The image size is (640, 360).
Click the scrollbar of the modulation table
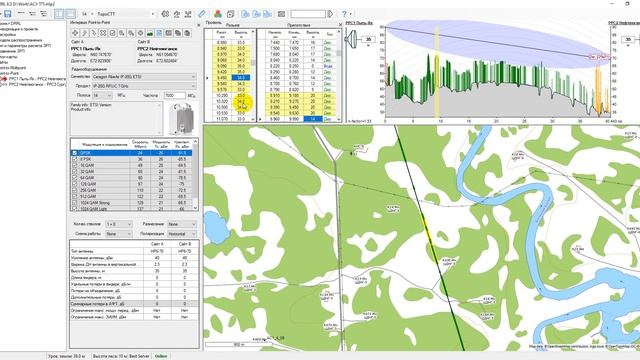(x=195, y=175)
